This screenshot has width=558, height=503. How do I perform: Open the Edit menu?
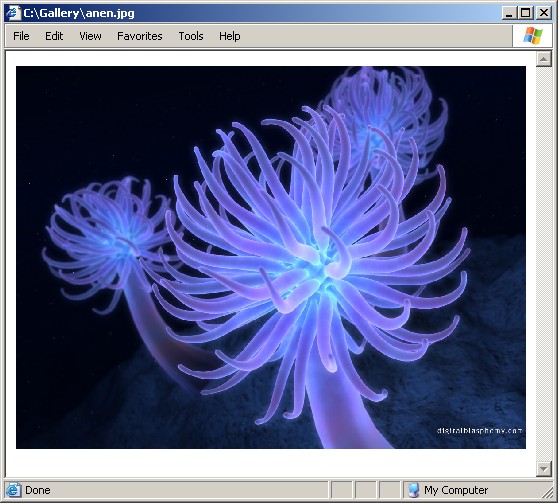point(54,36)
